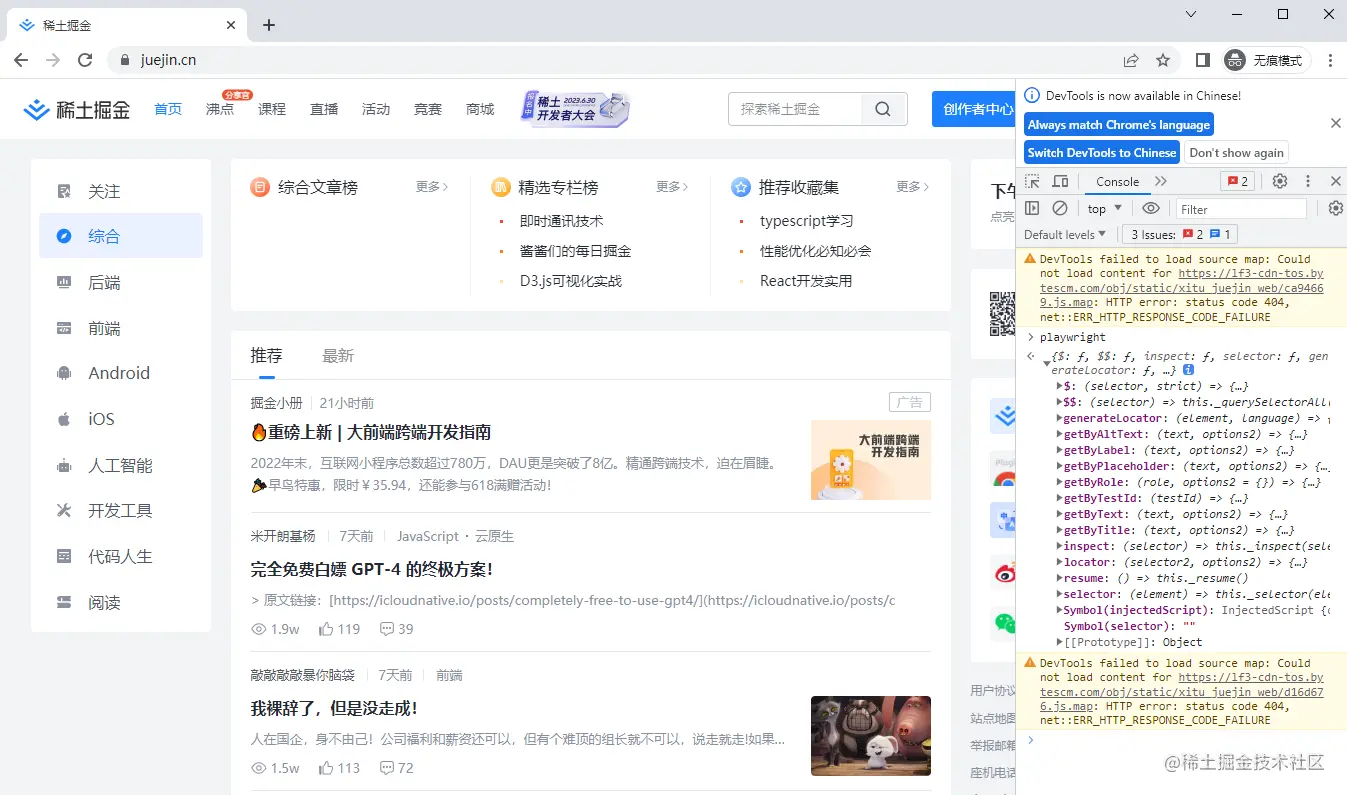Open the 大前端跨端开发指南 thumbnail
The height and width of the screenshot is (795, 1347).
point(871,460)
